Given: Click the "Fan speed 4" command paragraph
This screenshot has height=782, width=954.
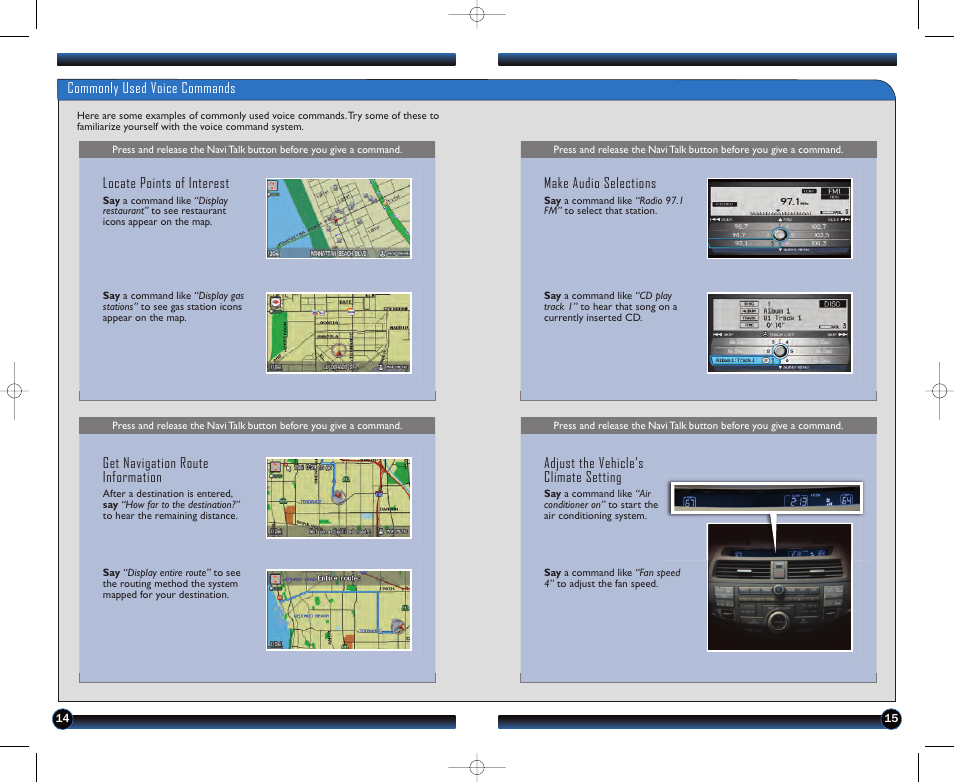Looking at the screenshot, I should click(x=612, y=578).
